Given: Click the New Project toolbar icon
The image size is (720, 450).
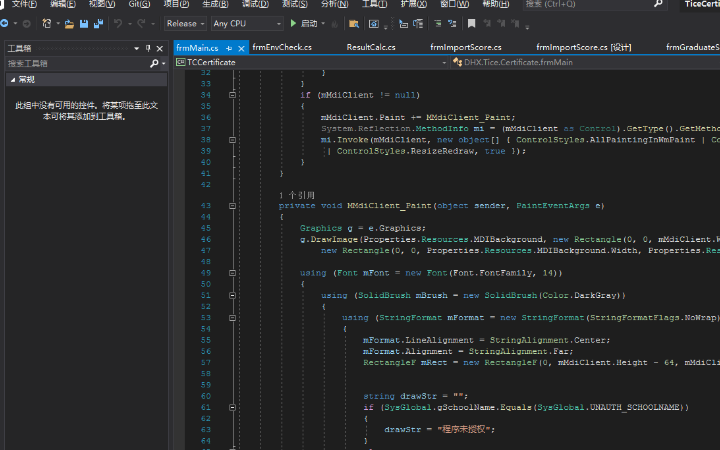Looking at the screenshot, I should pyautogui.click(x=46, y=23).
